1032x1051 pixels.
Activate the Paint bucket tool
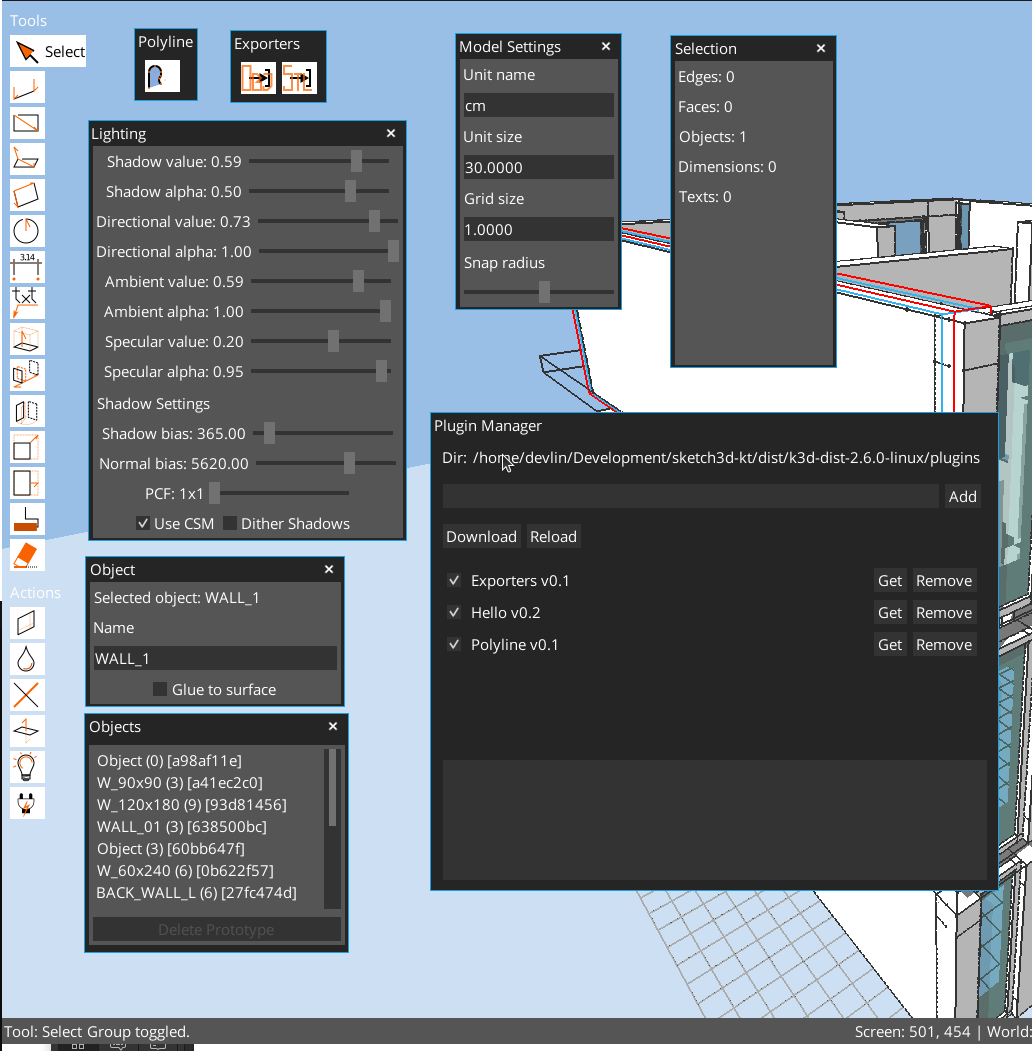(x=27, y=658)
